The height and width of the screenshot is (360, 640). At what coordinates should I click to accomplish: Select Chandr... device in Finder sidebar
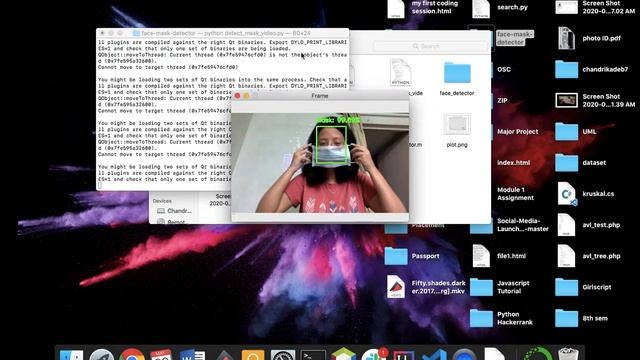point(174,211)
